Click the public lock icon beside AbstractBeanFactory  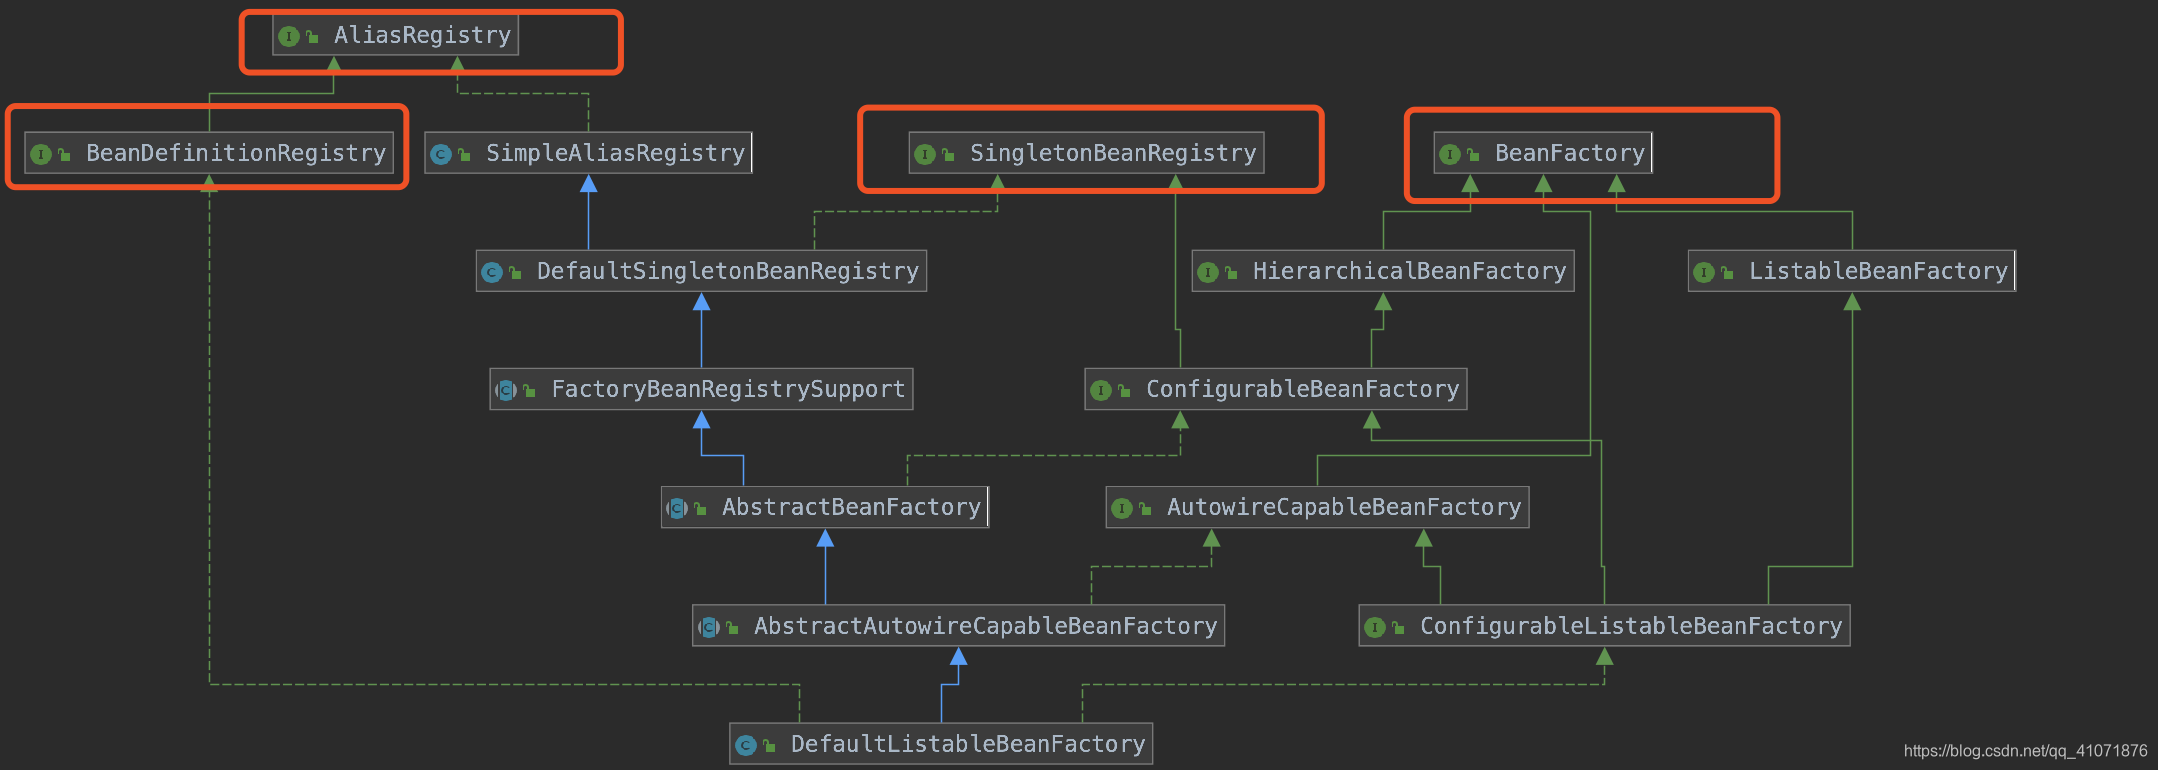click(700, 508)
